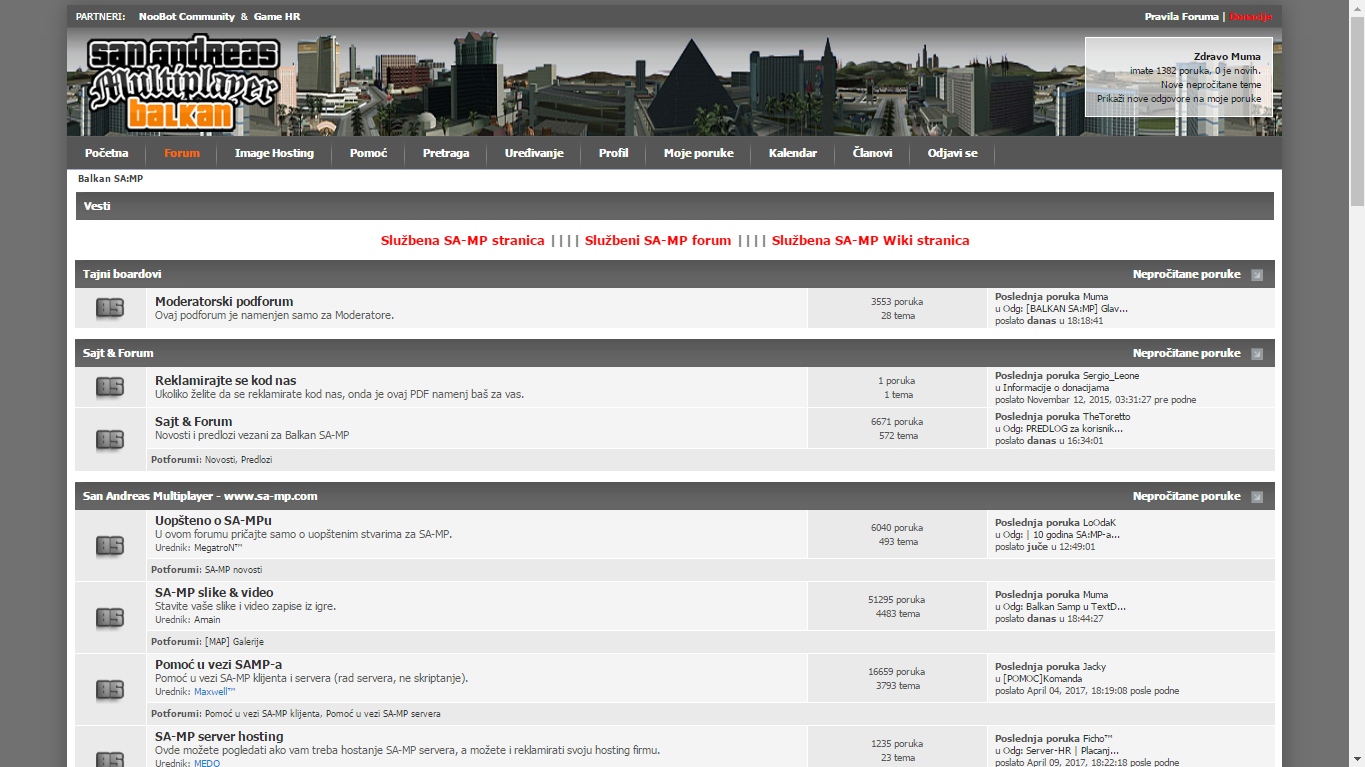Open last poster Jacky profile

point(1095,667)
